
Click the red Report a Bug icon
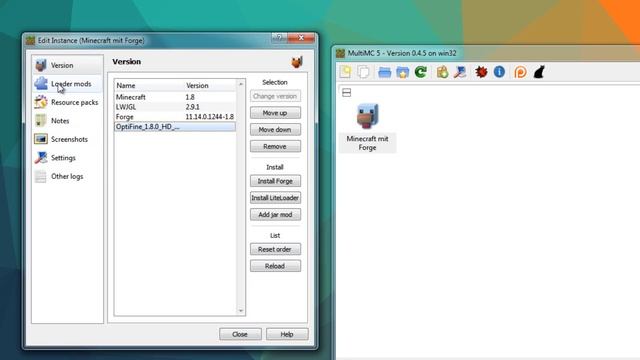pos(481,72)
